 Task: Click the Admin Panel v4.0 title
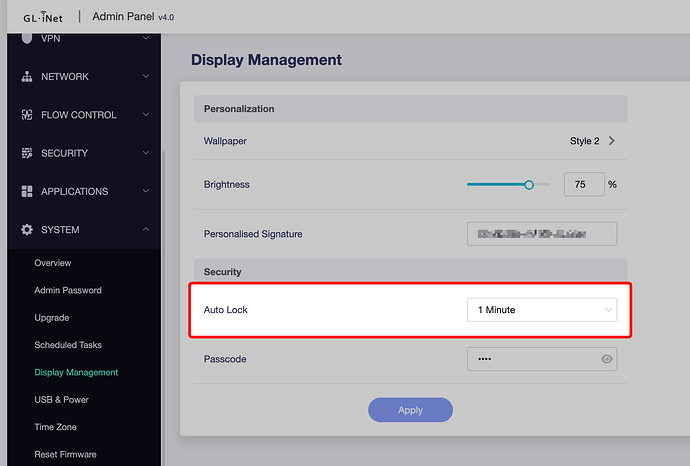point(133,17)
